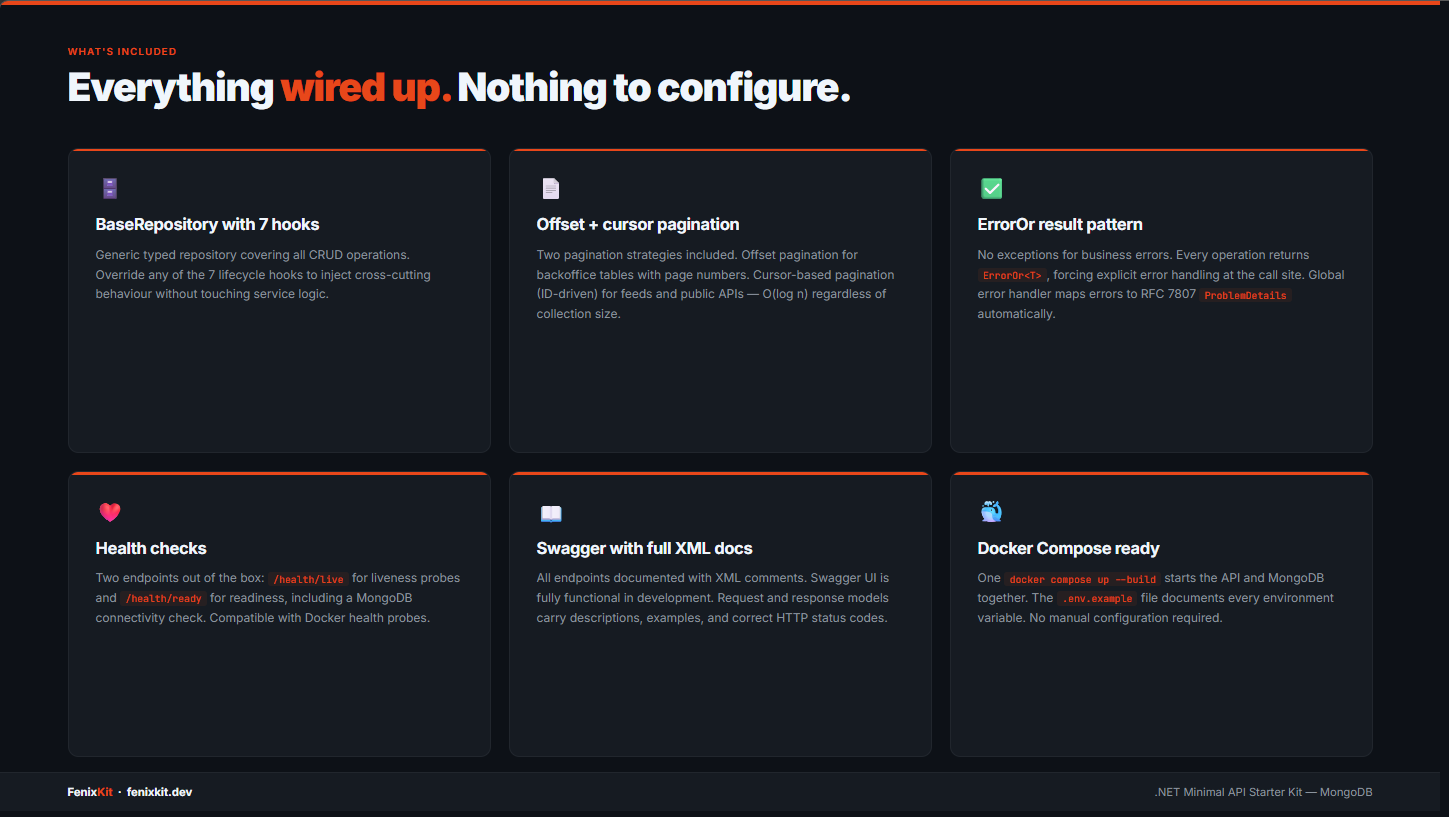
Task: Click the 'WHAT'S INCLUDED' section label
Action: point(122,51)
